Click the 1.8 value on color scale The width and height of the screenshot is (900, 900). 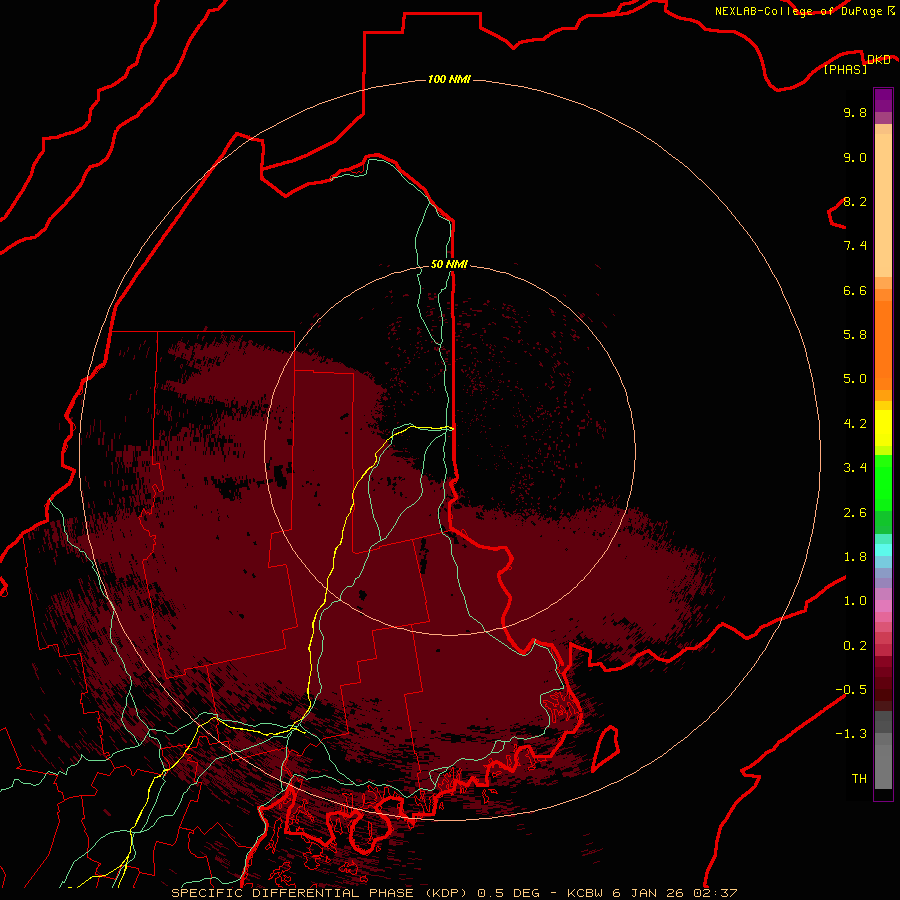[x=855, y=557]
